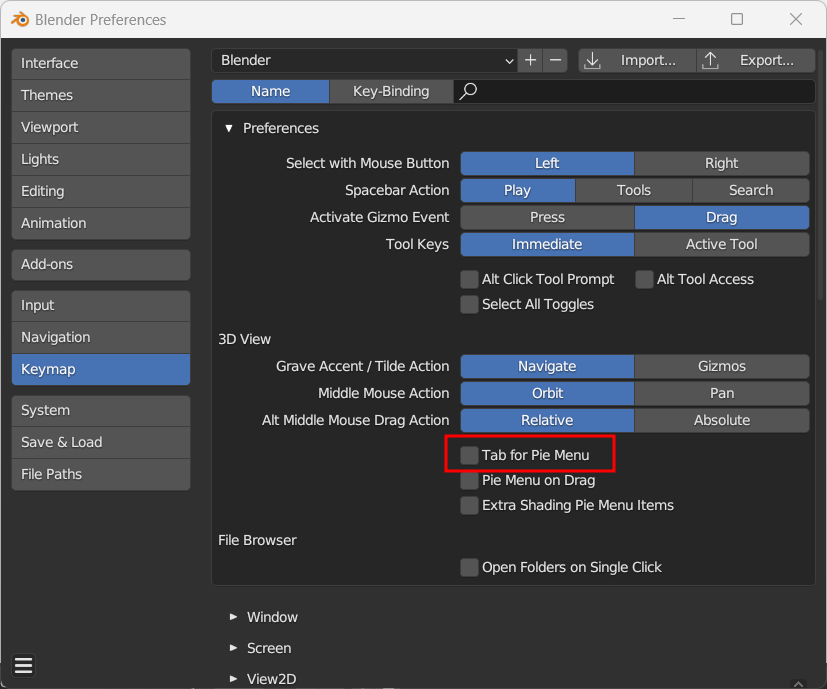827x689 pixels.
Task: Enable Open Folders on Single Click
Action: pyautogui.click(x=469, y=568)
